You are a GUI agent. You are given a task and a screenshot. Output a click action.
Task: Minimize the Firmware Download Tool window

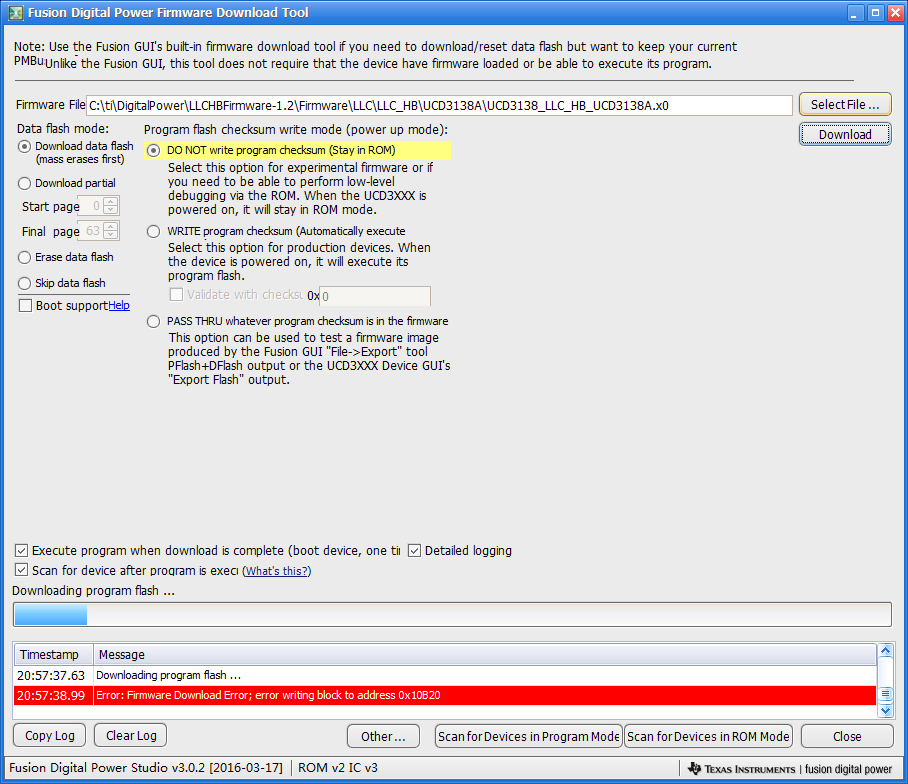point(855,13)
